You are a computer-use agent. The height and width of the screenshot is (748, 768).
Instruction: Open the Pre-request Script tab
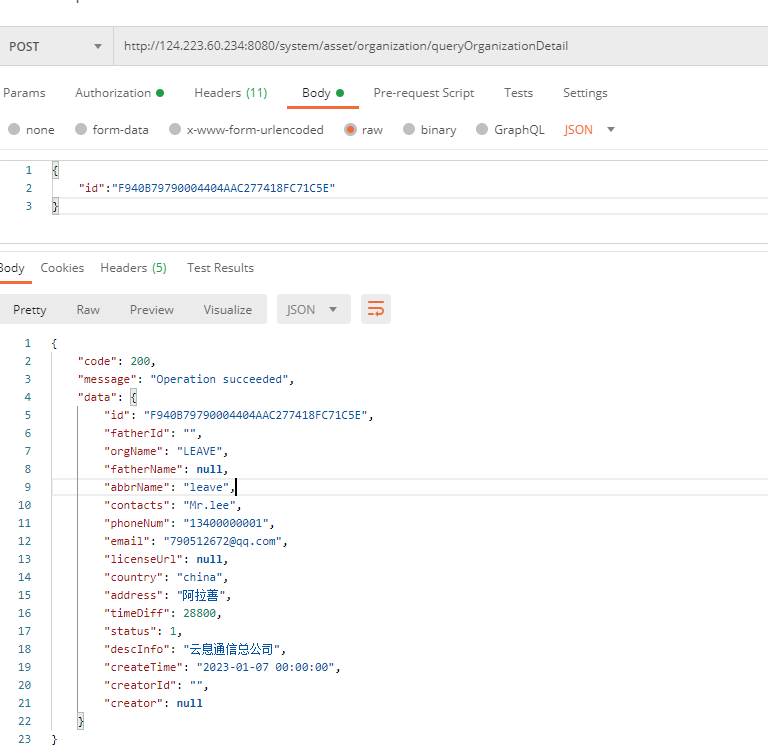(423, 93)
